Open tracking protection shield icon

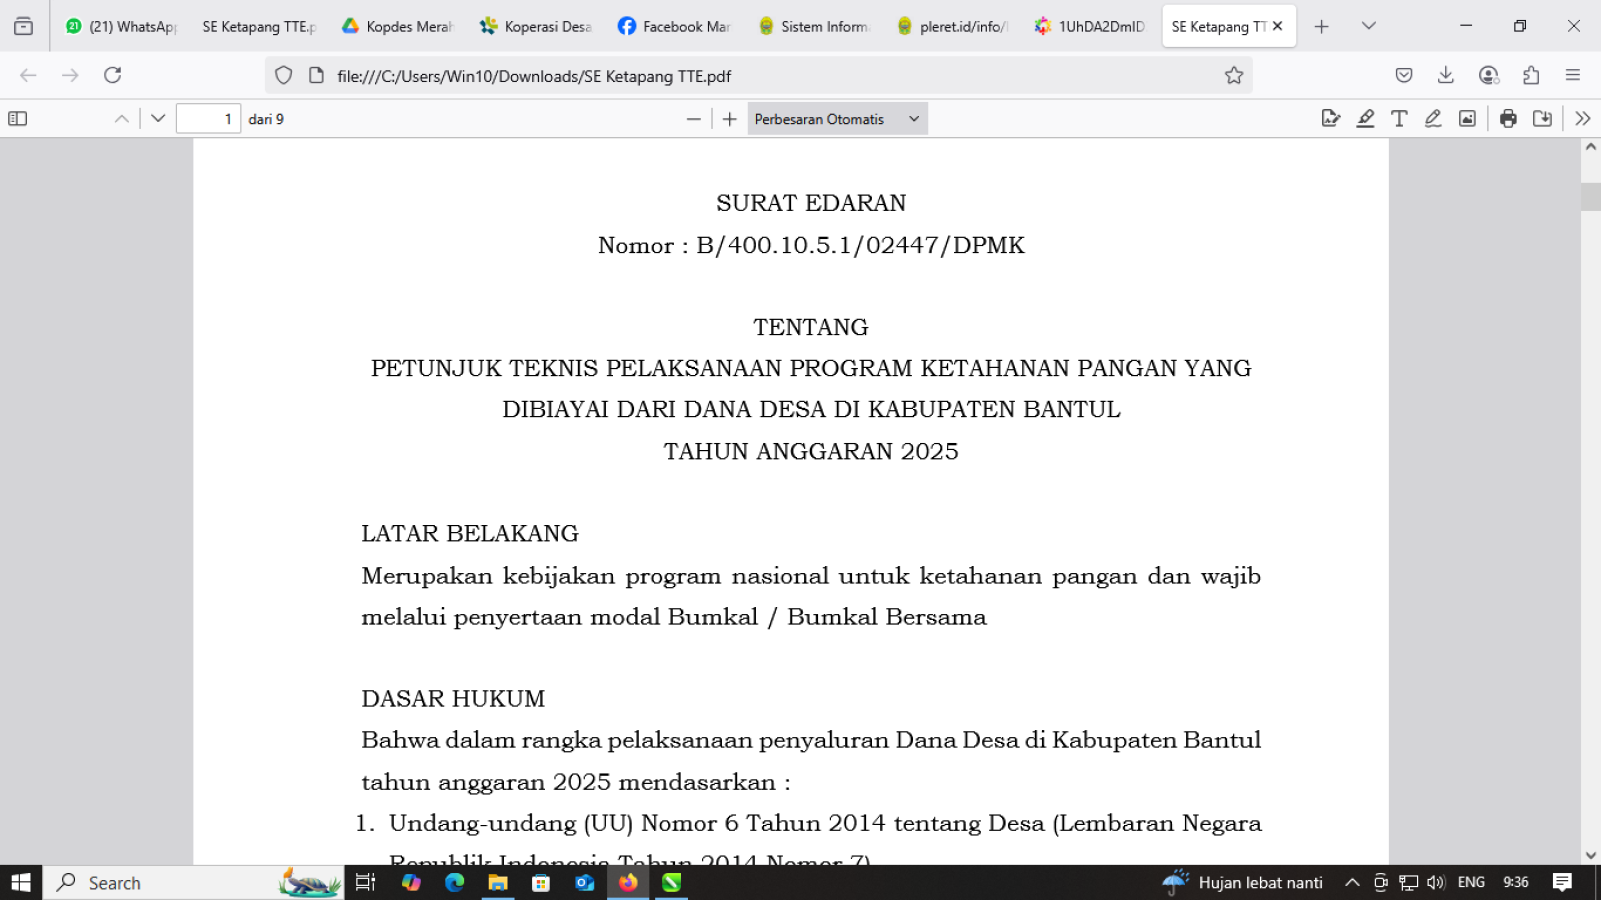[284, 75]
